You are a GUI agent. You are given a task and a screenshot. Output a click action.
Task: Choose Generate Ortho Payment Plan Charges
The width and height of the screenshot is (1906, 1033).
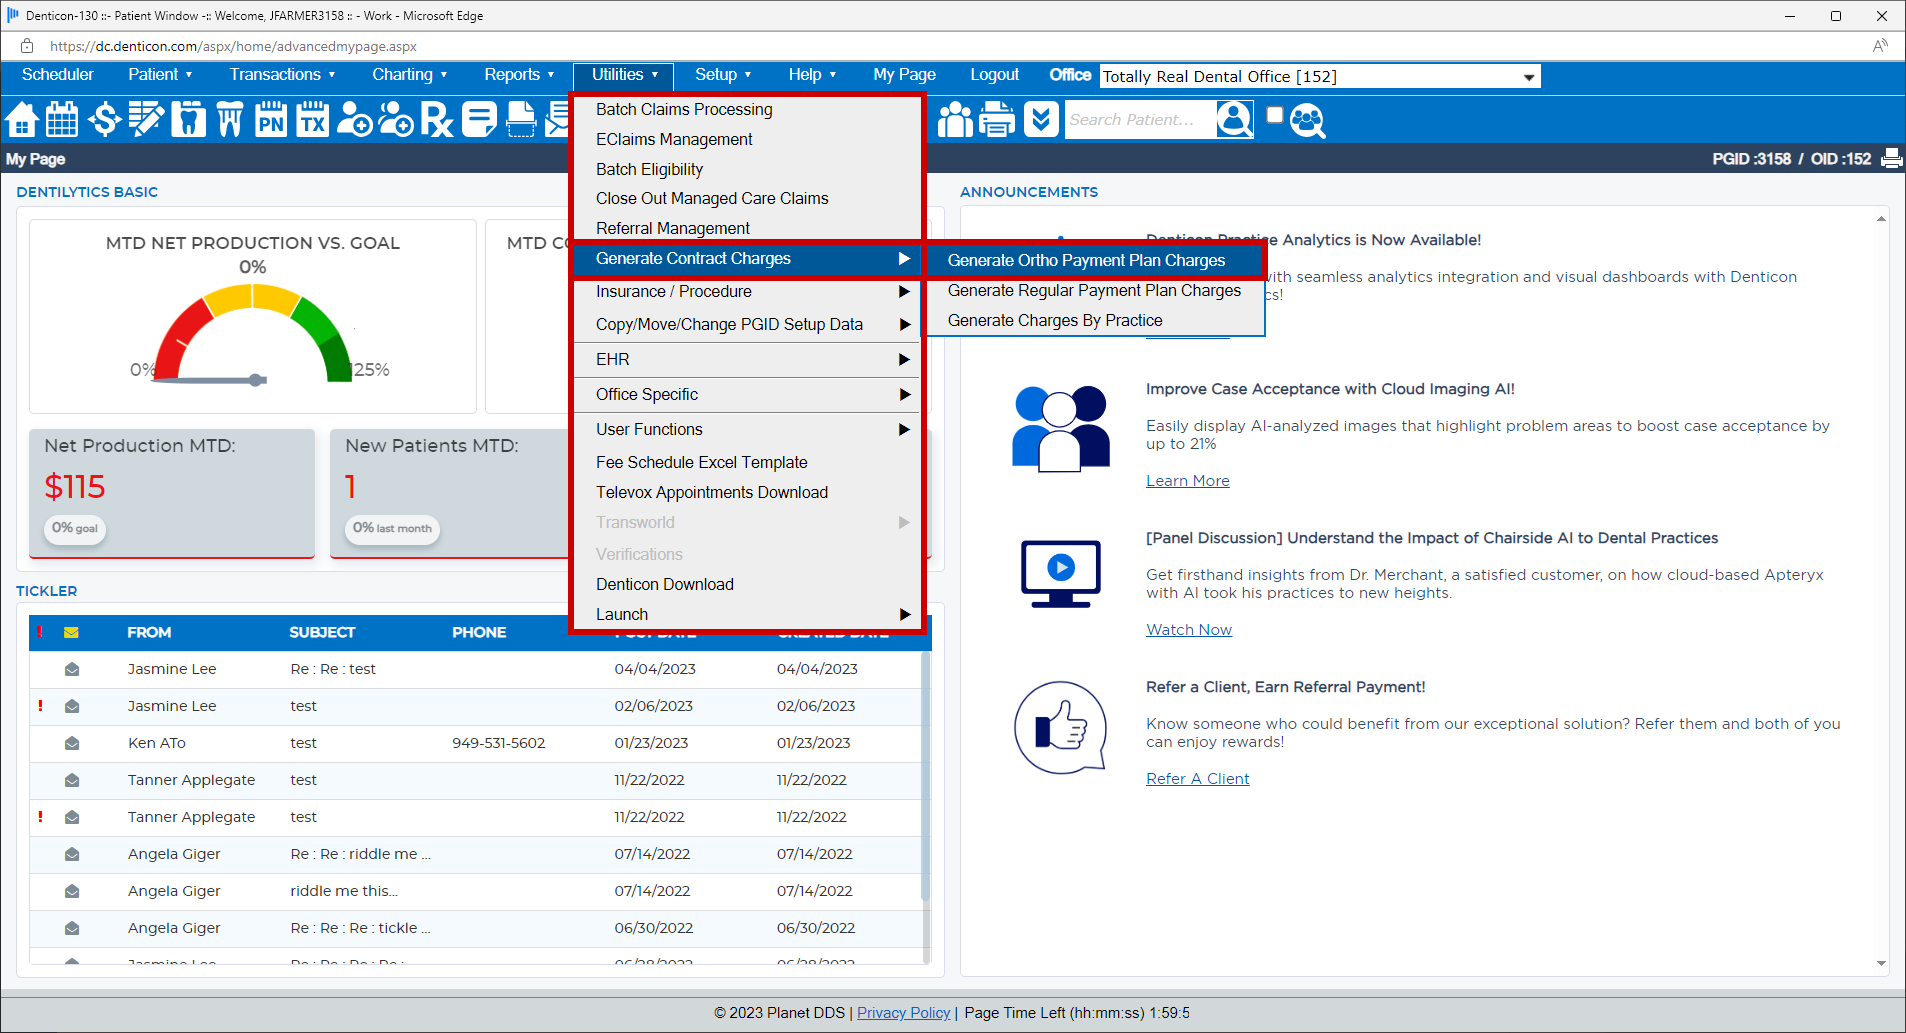pos(1095,261)
